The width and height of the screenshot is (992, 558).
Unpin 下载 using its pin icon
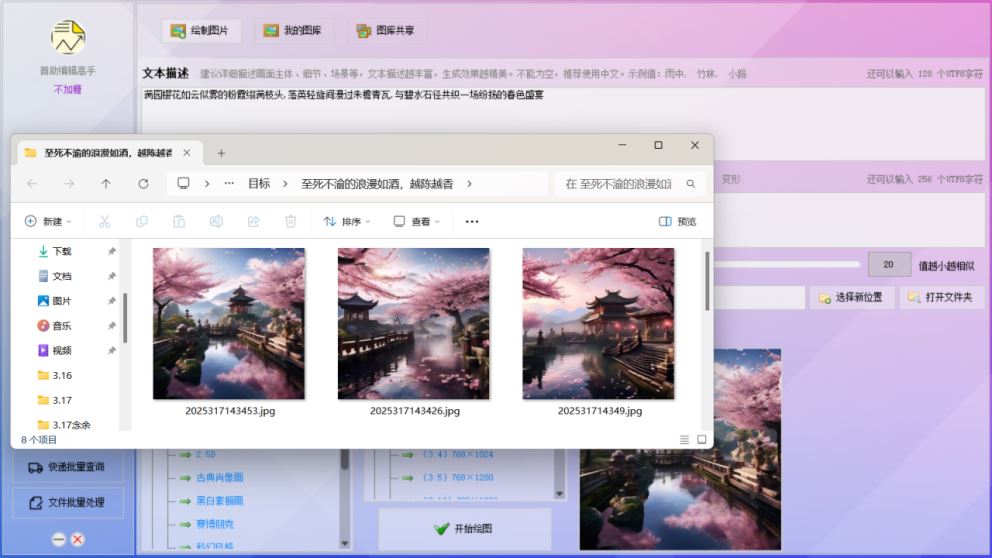112,251
